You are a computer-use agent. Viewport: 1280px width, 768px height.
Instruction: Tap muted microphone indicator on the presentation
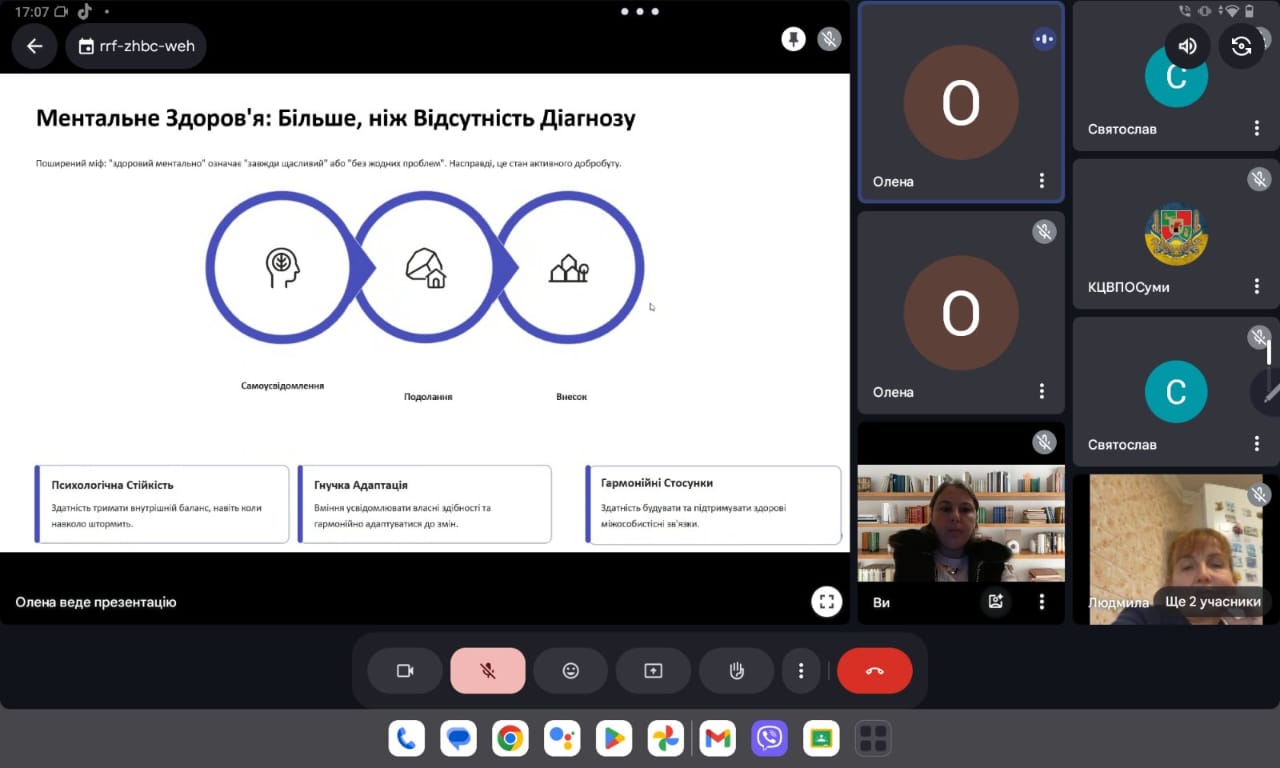click(x=829, y=39)
